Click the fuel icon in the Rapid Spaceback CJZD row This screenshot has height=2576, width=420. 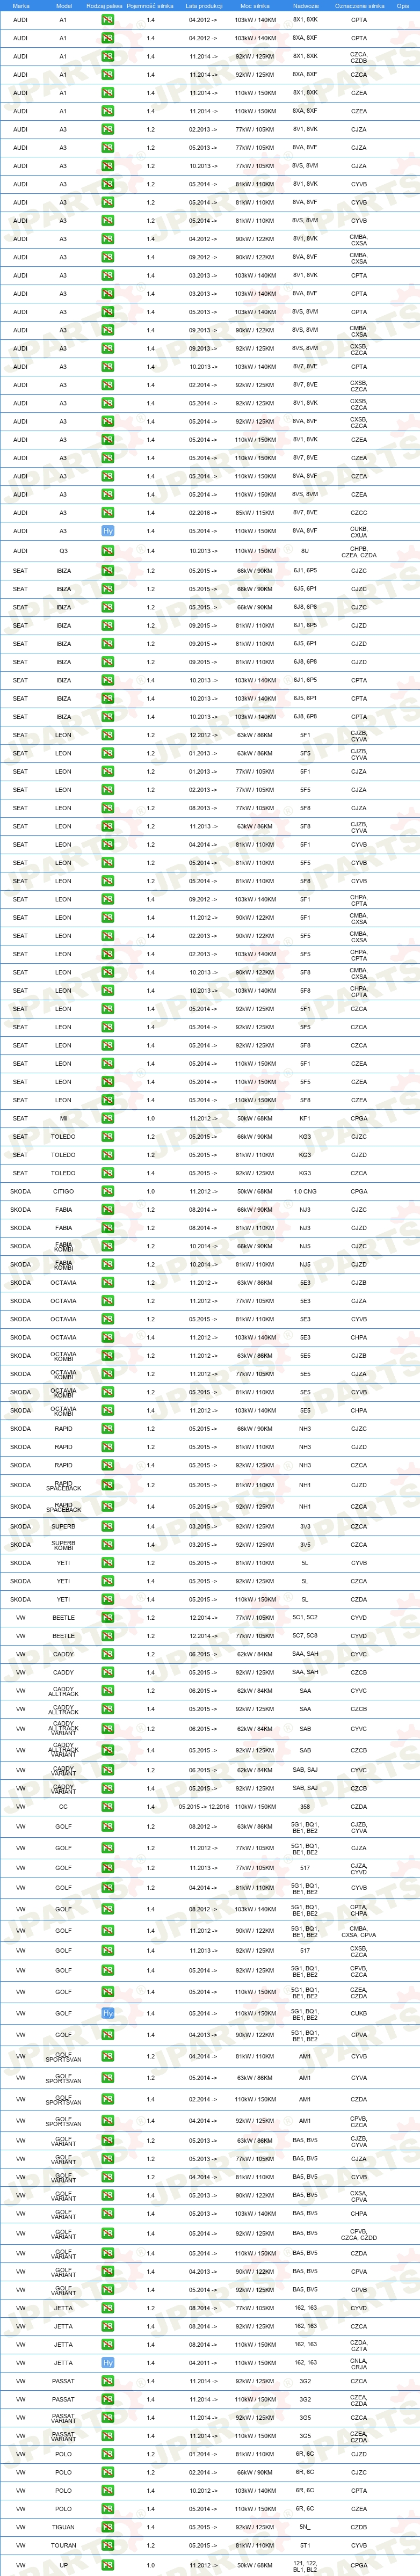[x=108, y=1485]
